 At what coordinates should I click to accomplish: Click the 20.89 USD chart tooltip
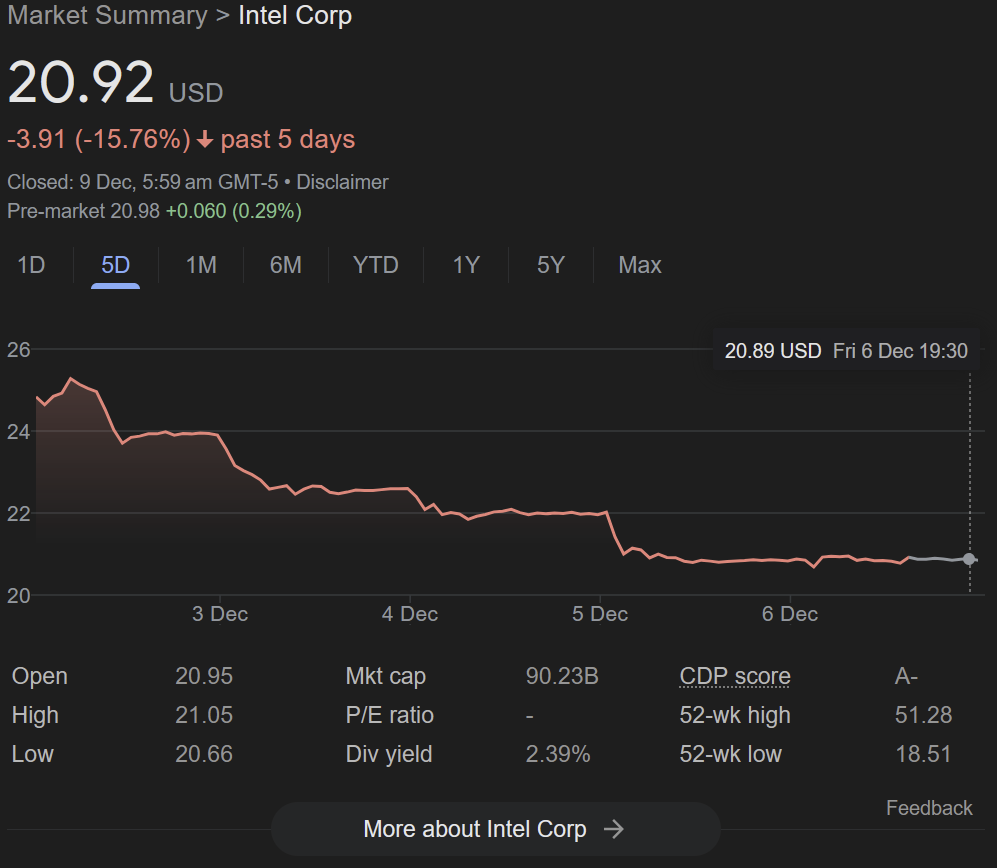click(x=846, y=351)
